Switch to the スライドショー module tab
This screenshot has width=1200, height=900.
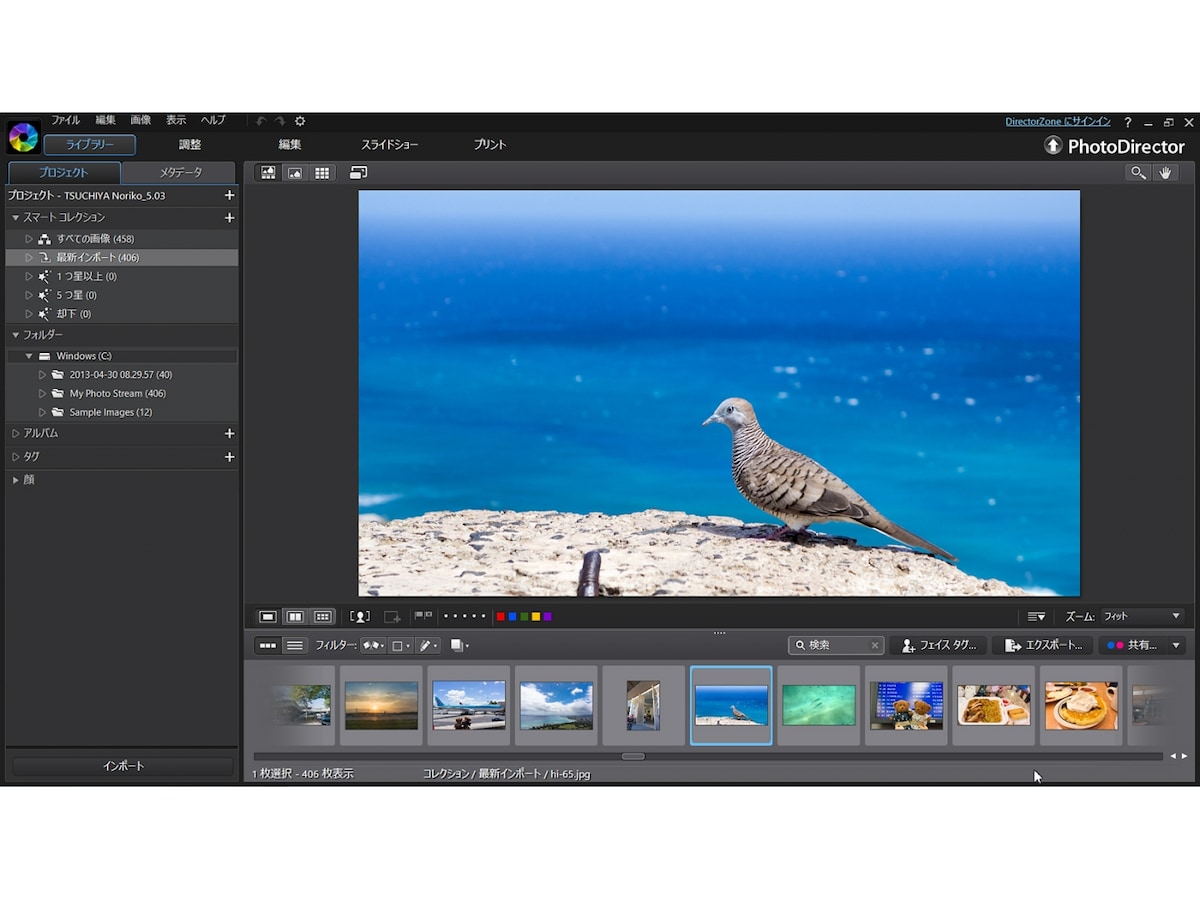[390, 145]
